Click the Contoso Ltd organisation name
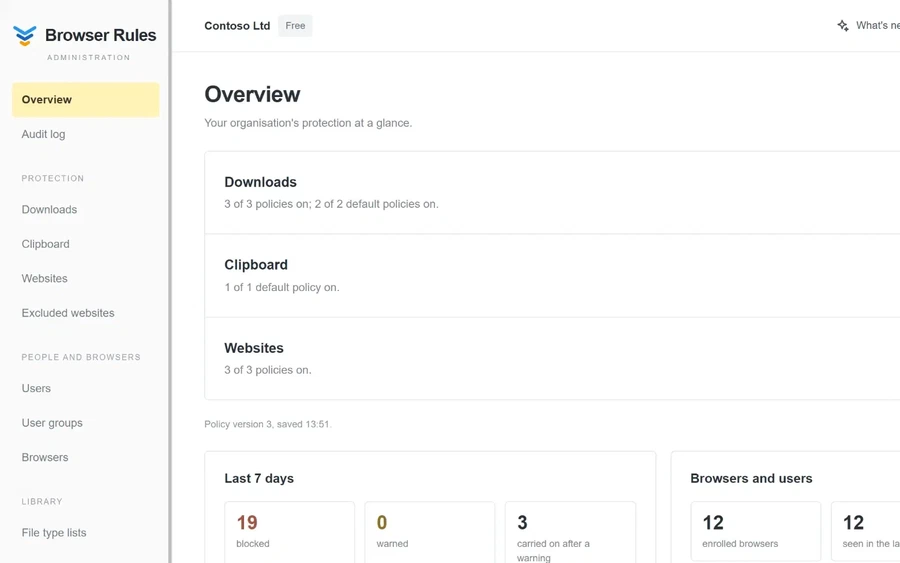The height and width of the screenshot is (563, 900). pos(237,26)
